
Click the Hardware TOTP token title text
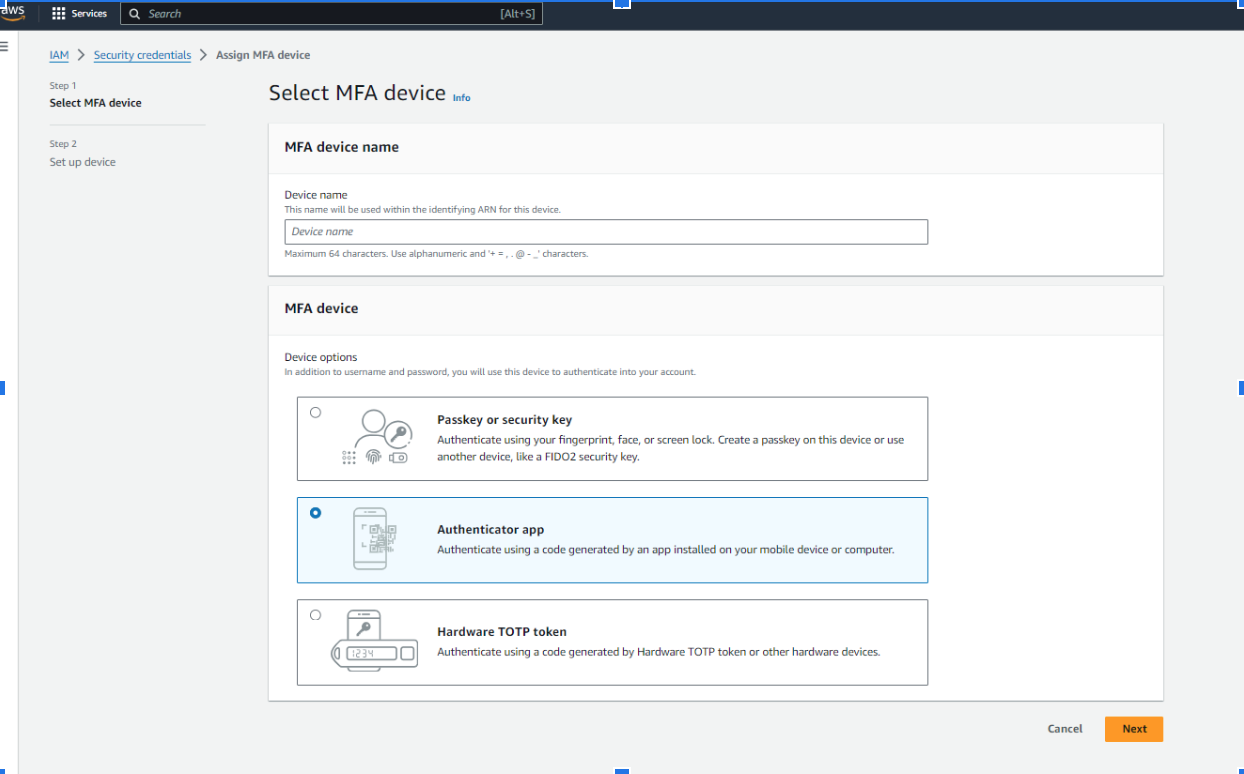click(502, 632)
